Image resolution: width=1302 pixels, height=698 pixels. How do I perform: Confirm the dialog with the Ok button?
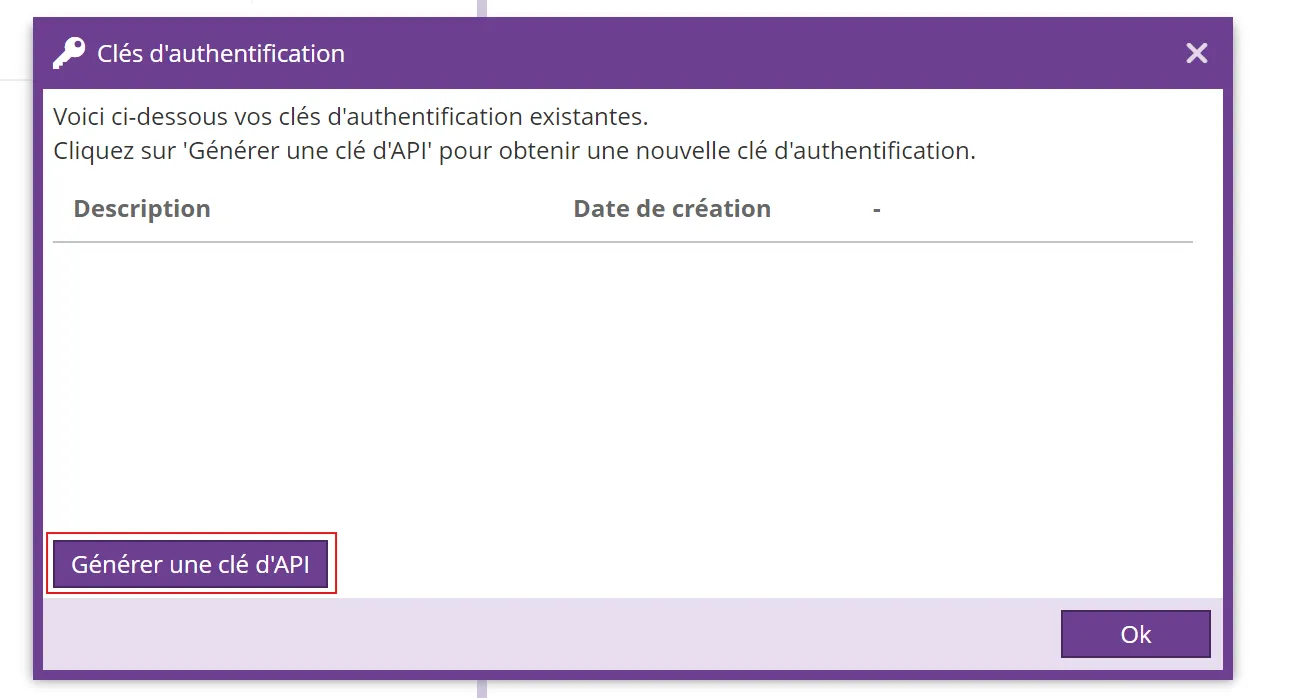click(x=1135, y=634)
